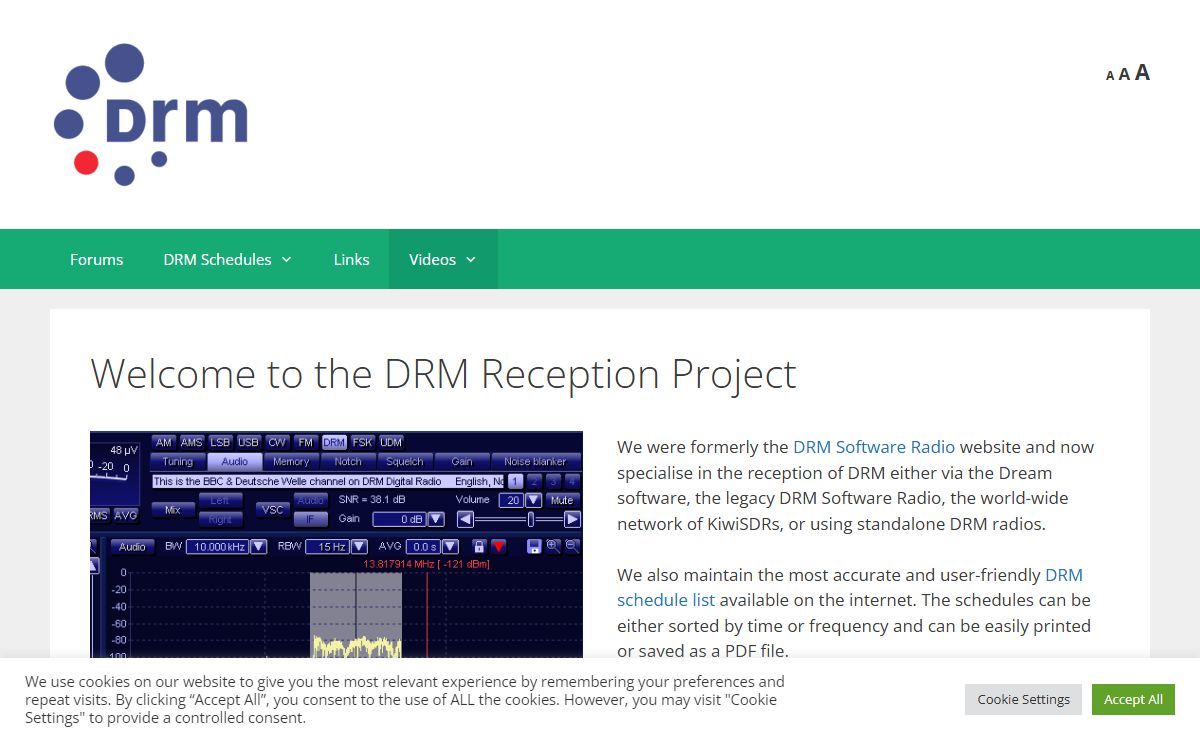The image size is (1200, 740).
Task: Expand the DRM Schedules menu
Action: 227,259
